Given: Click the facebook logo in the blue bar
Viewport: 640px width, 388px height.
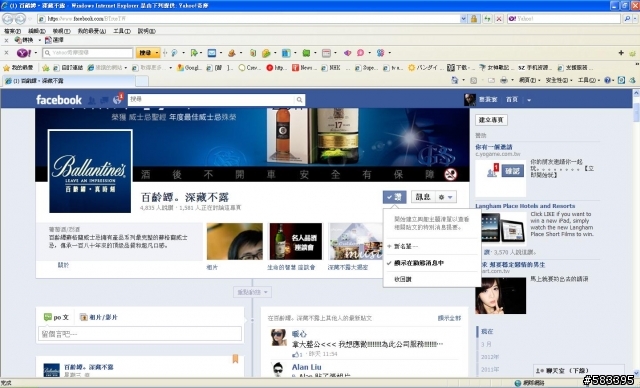Looking at the screenshot, I should pyautogui.click(x=59, y=100).
